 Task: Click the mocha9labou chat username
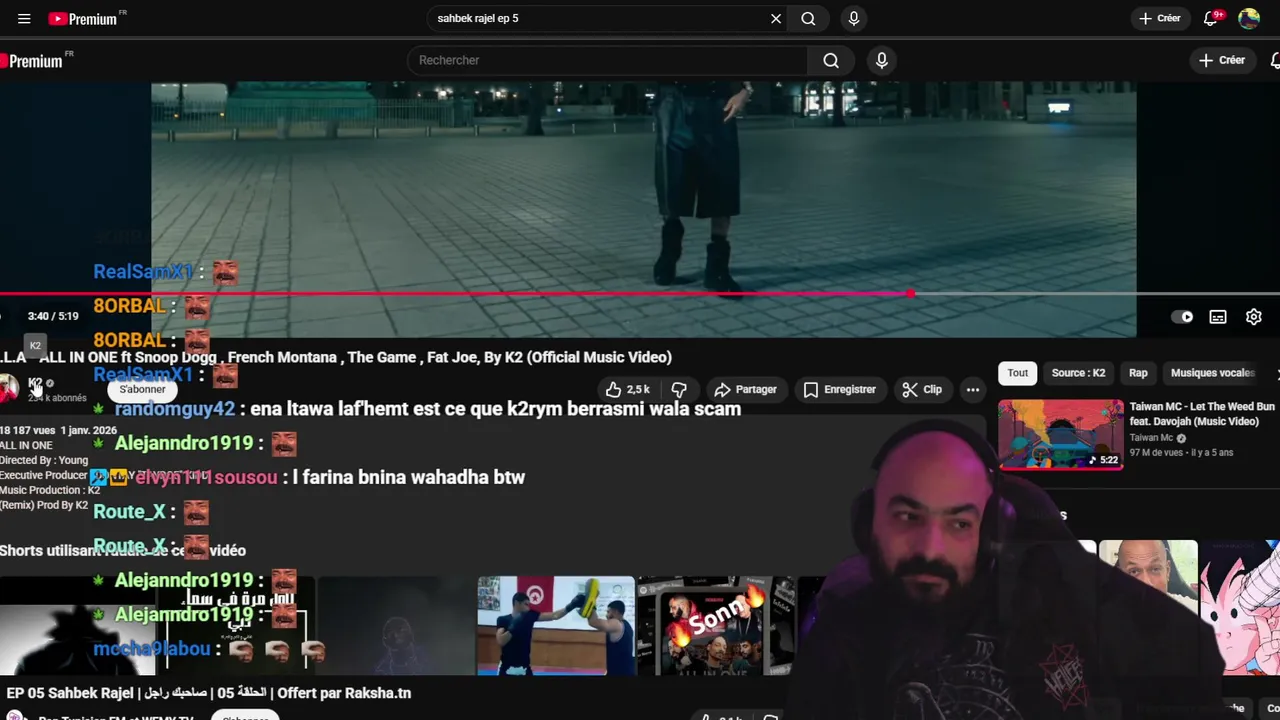click(152, 649)
